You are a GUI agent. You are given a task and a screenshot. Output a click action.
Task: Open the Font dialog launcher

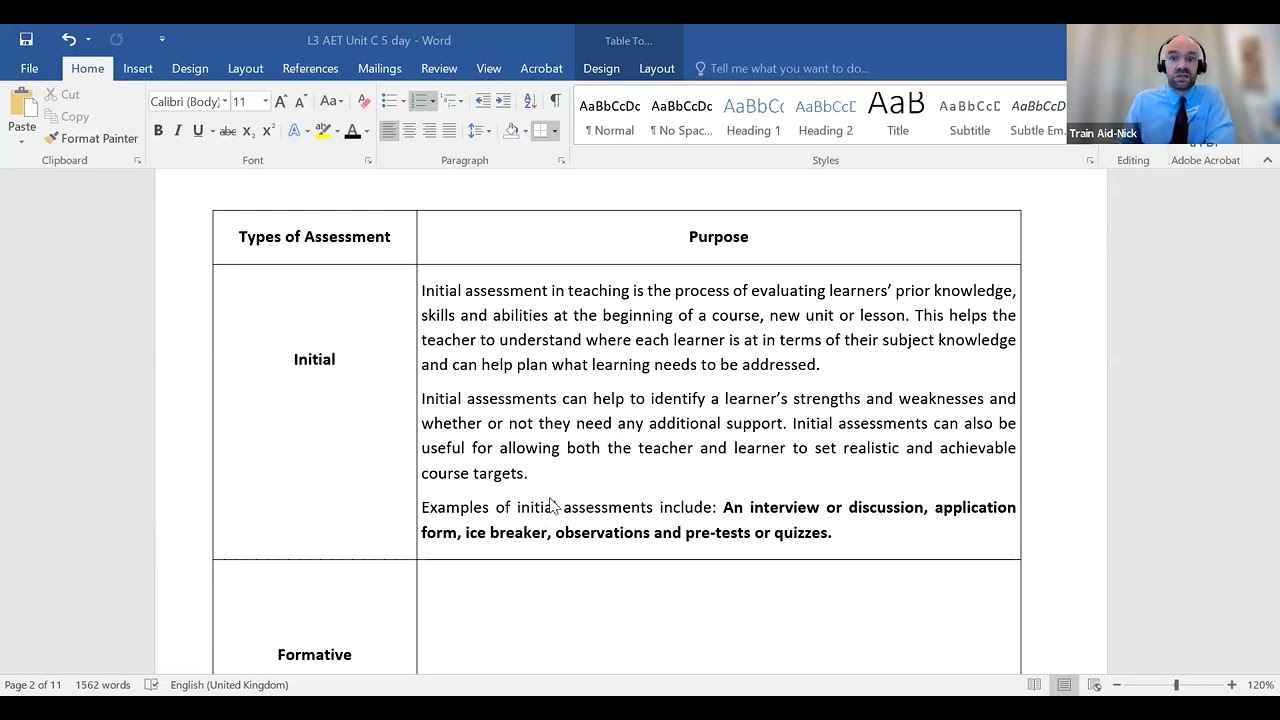(x=368, y=160)
